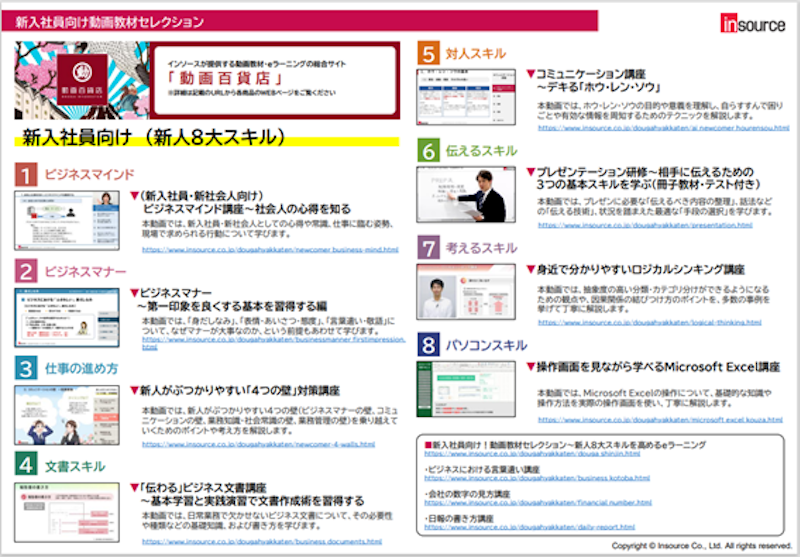Click the number 1 badge for ビジネスマインド
Screen dimensions: 800x557
click(x=26, y=175)
